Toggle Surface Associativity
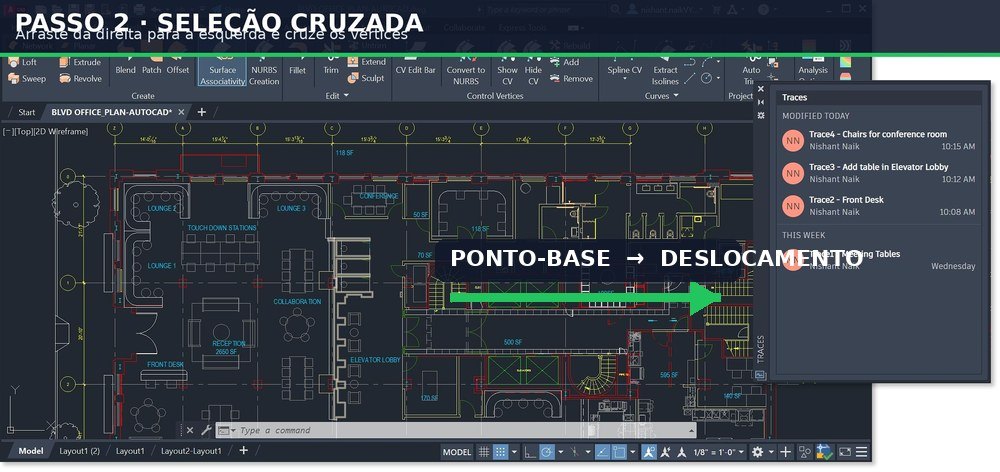This screenshot has width=1000, height=472. [223, 73]
